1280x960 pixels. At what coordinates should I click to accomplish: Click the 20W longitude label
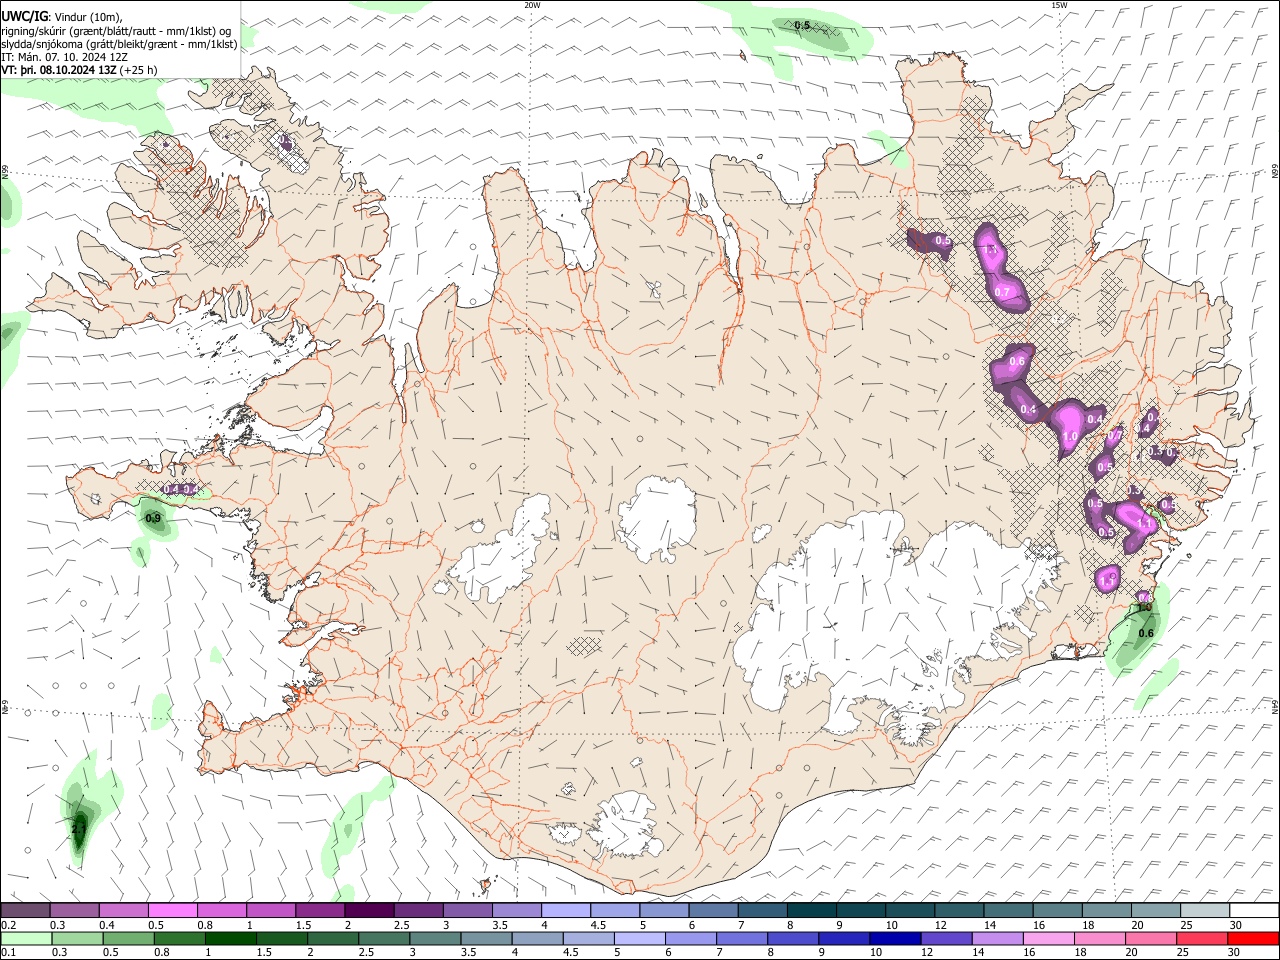pos(532,5)
